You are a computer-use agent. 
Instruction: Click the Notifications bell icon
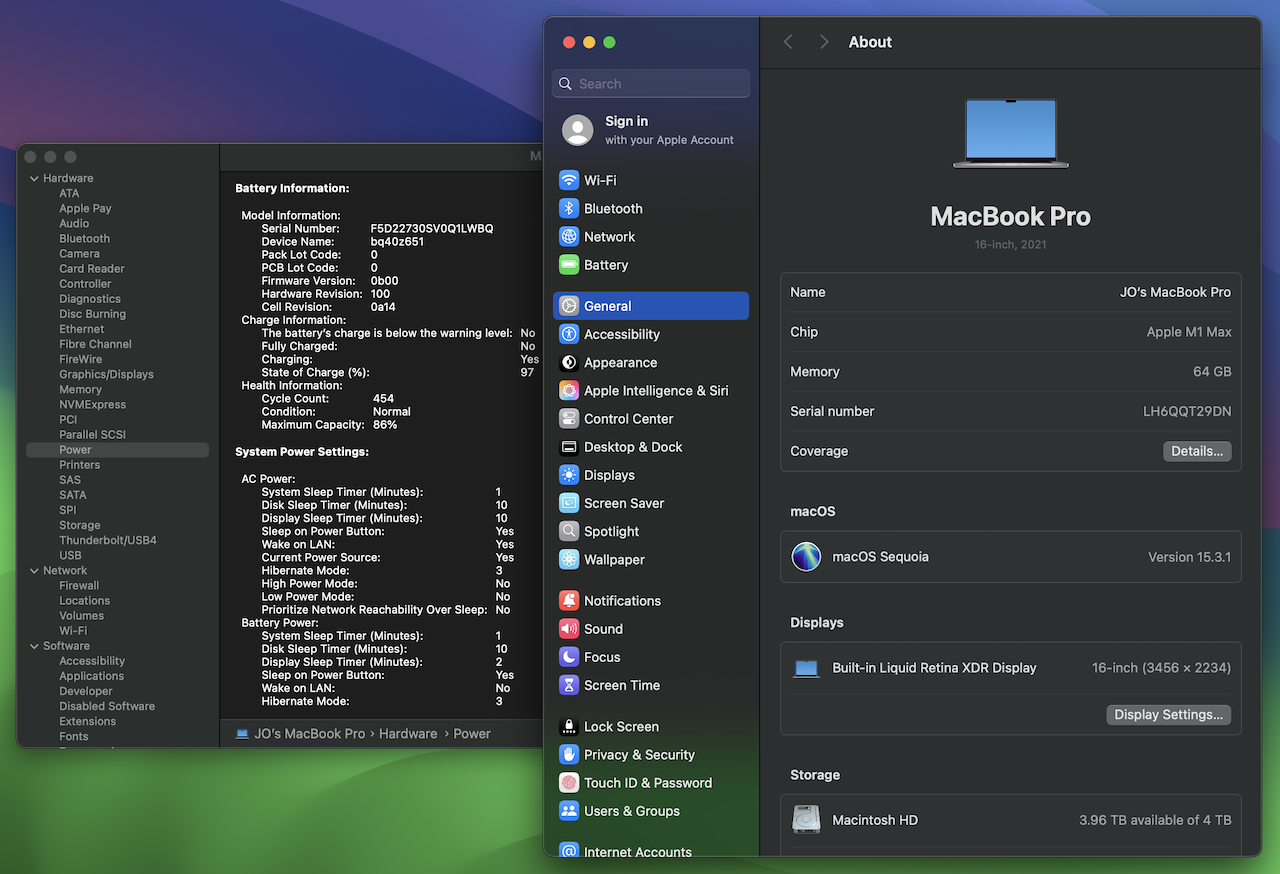click(x=569, y=600)
